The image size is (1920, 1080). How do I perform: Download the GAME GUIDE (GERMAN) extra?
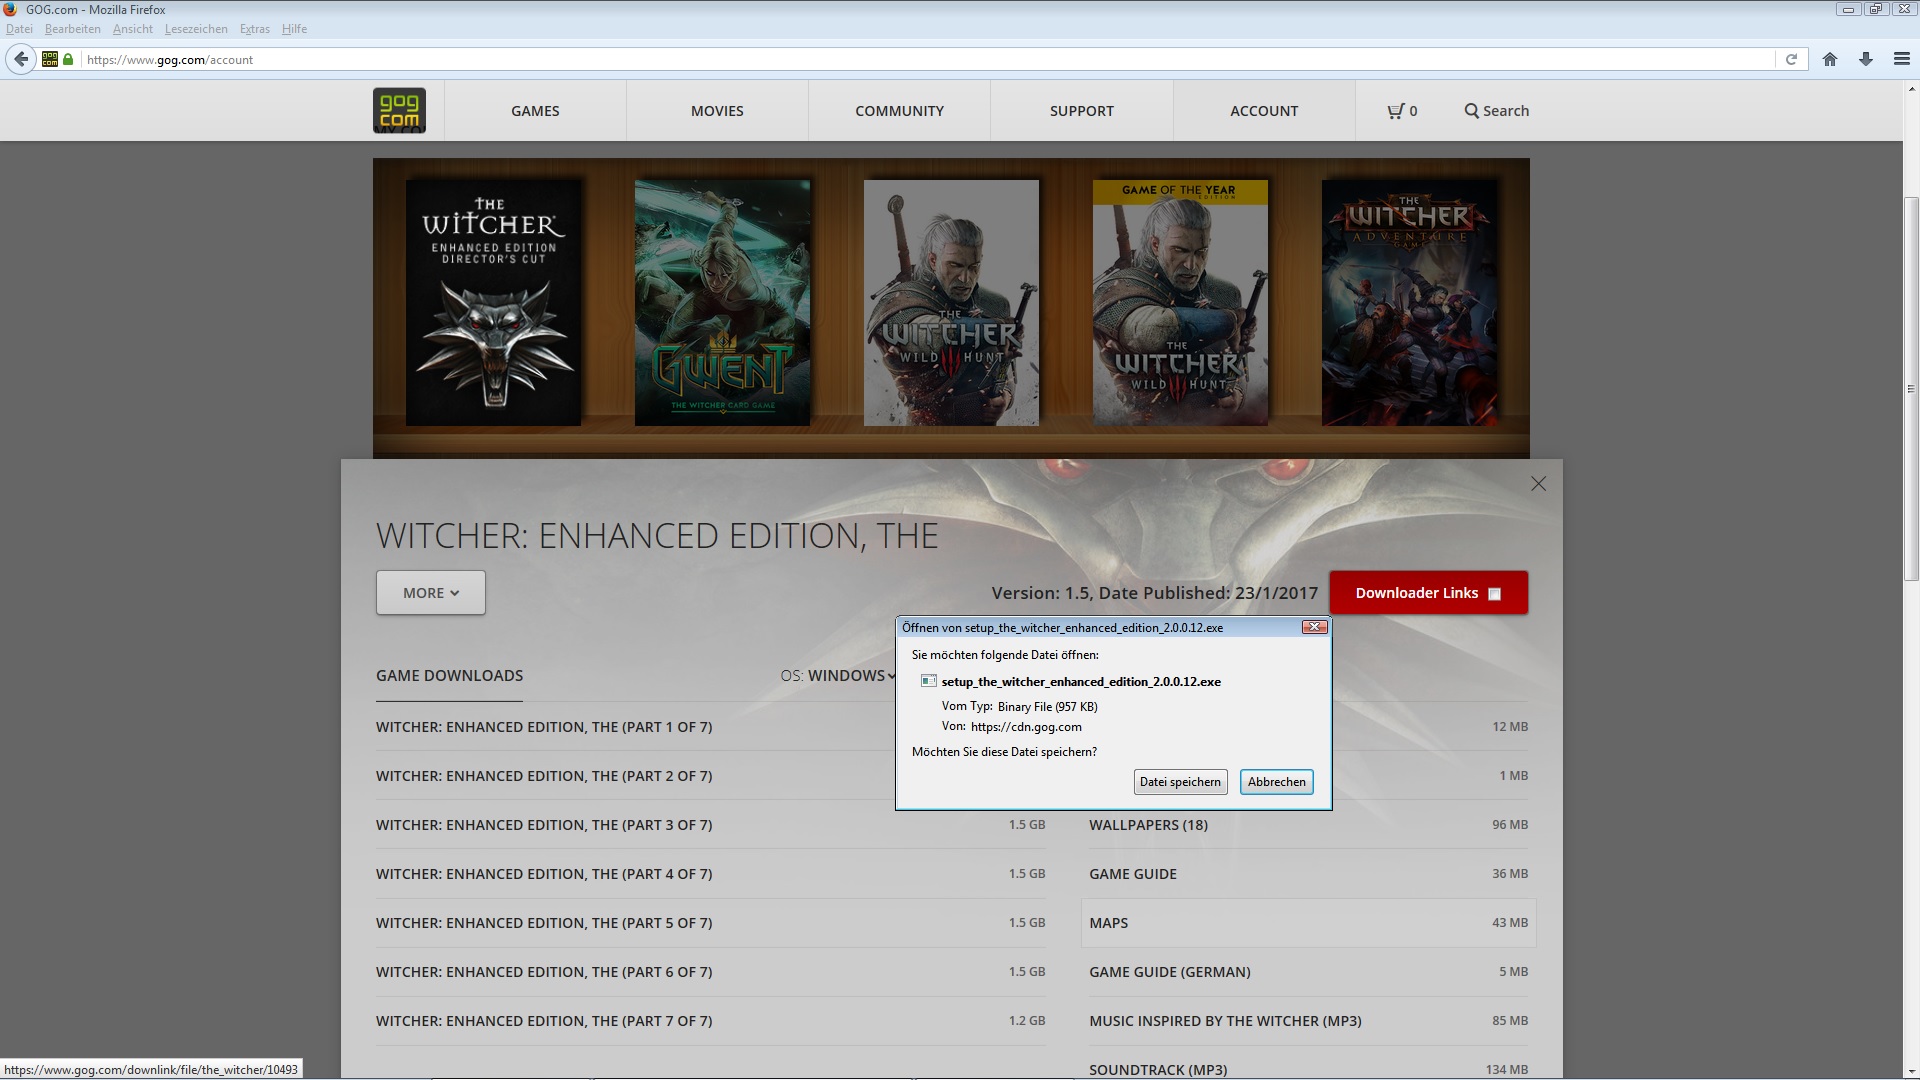1308,972
